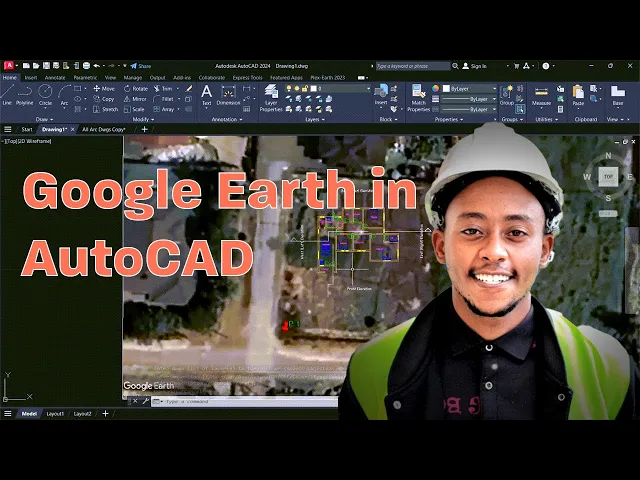640x480 pixels.
Task: Expand the Utilities panel
Action: [547, 120]
